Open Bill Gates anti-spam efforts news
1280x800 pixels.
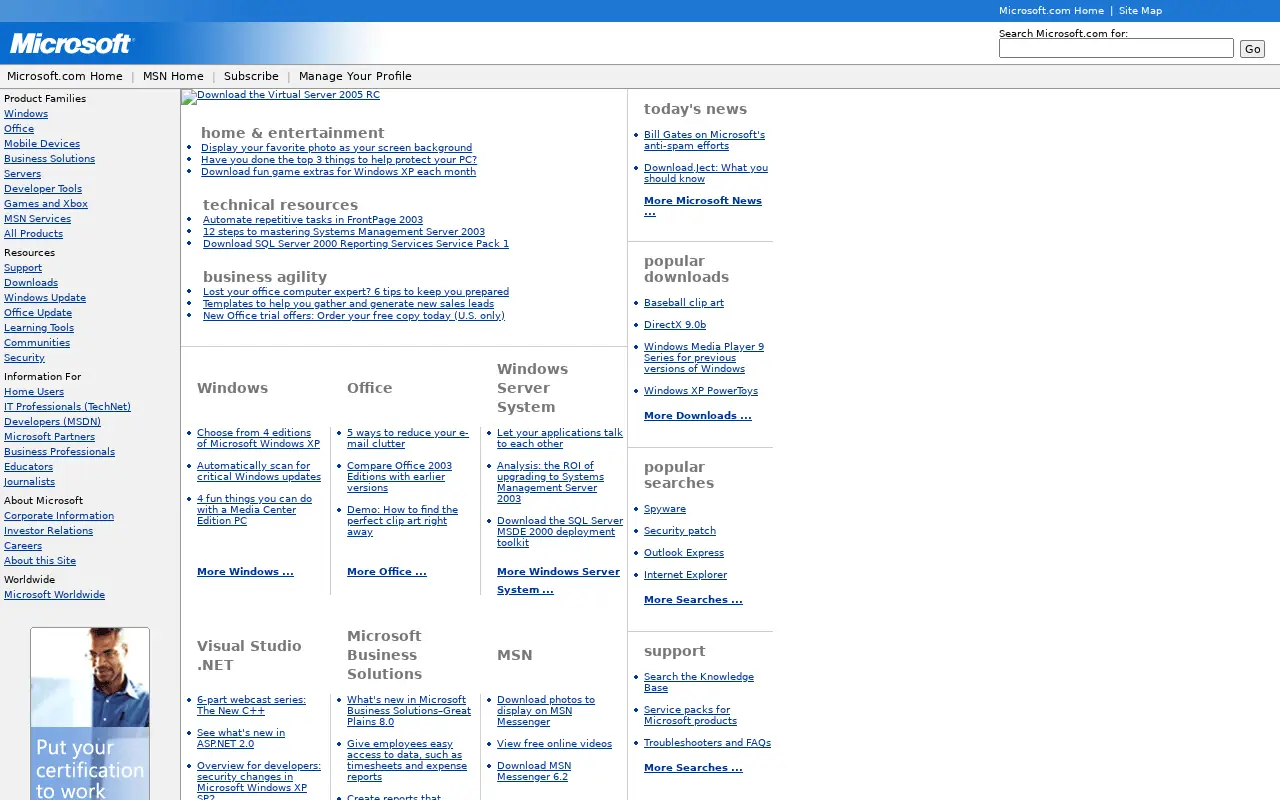tap(704, 140)
